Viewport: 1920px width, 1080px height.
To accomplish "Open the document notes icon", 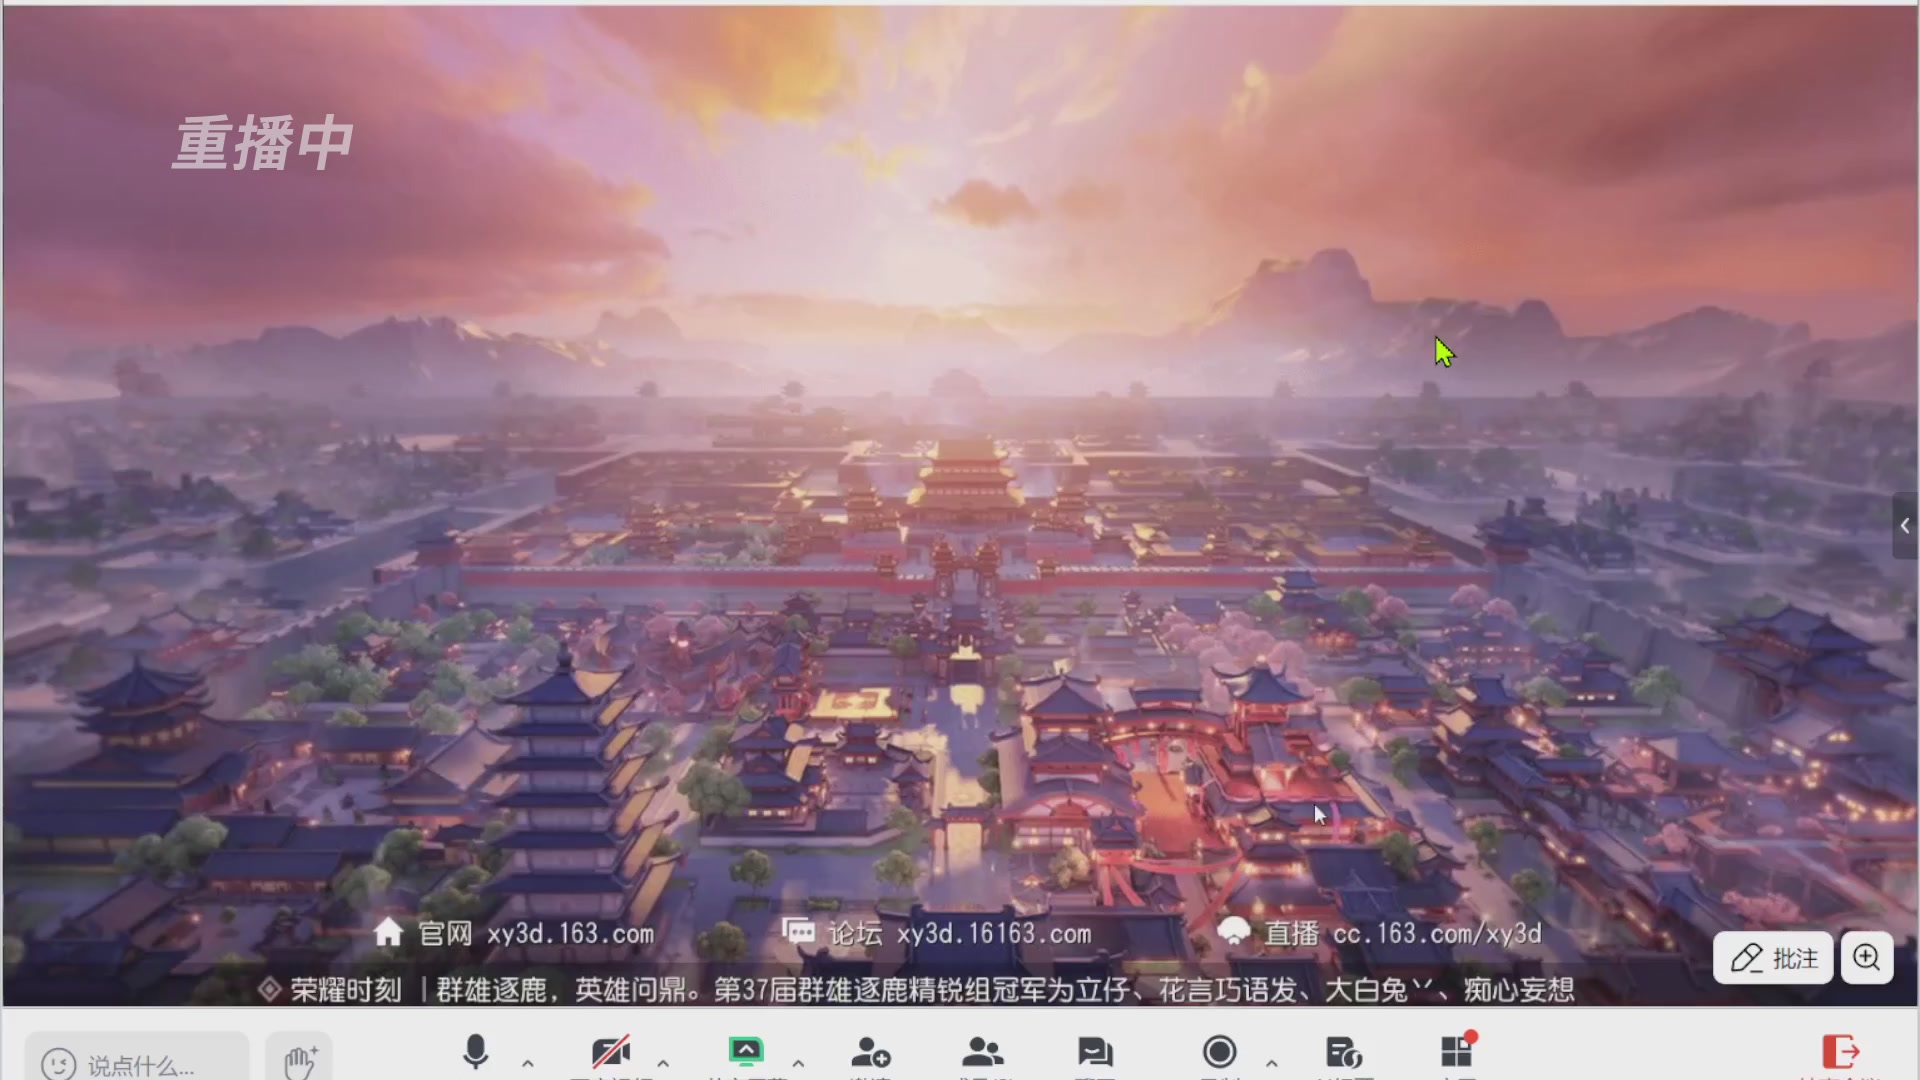I will pyautogui.click(x=1344, y=1053).
